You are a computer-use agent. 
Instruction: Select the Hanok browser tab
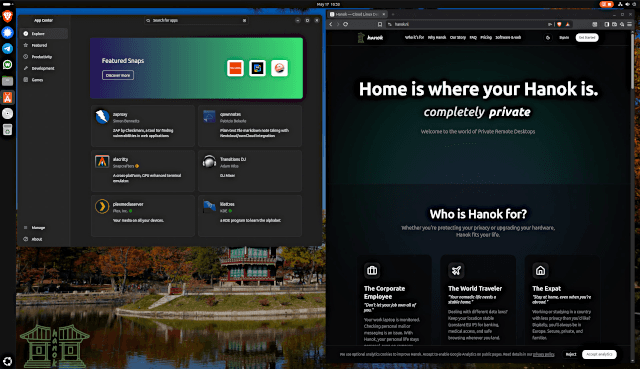(358, 14)
